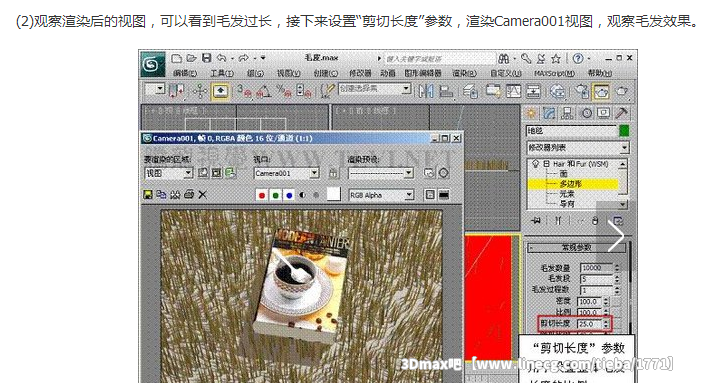Open the Layer Manager icon
The width and height of the screenshot is (713, 383).
pyautogui.click(x=470, y=91)
